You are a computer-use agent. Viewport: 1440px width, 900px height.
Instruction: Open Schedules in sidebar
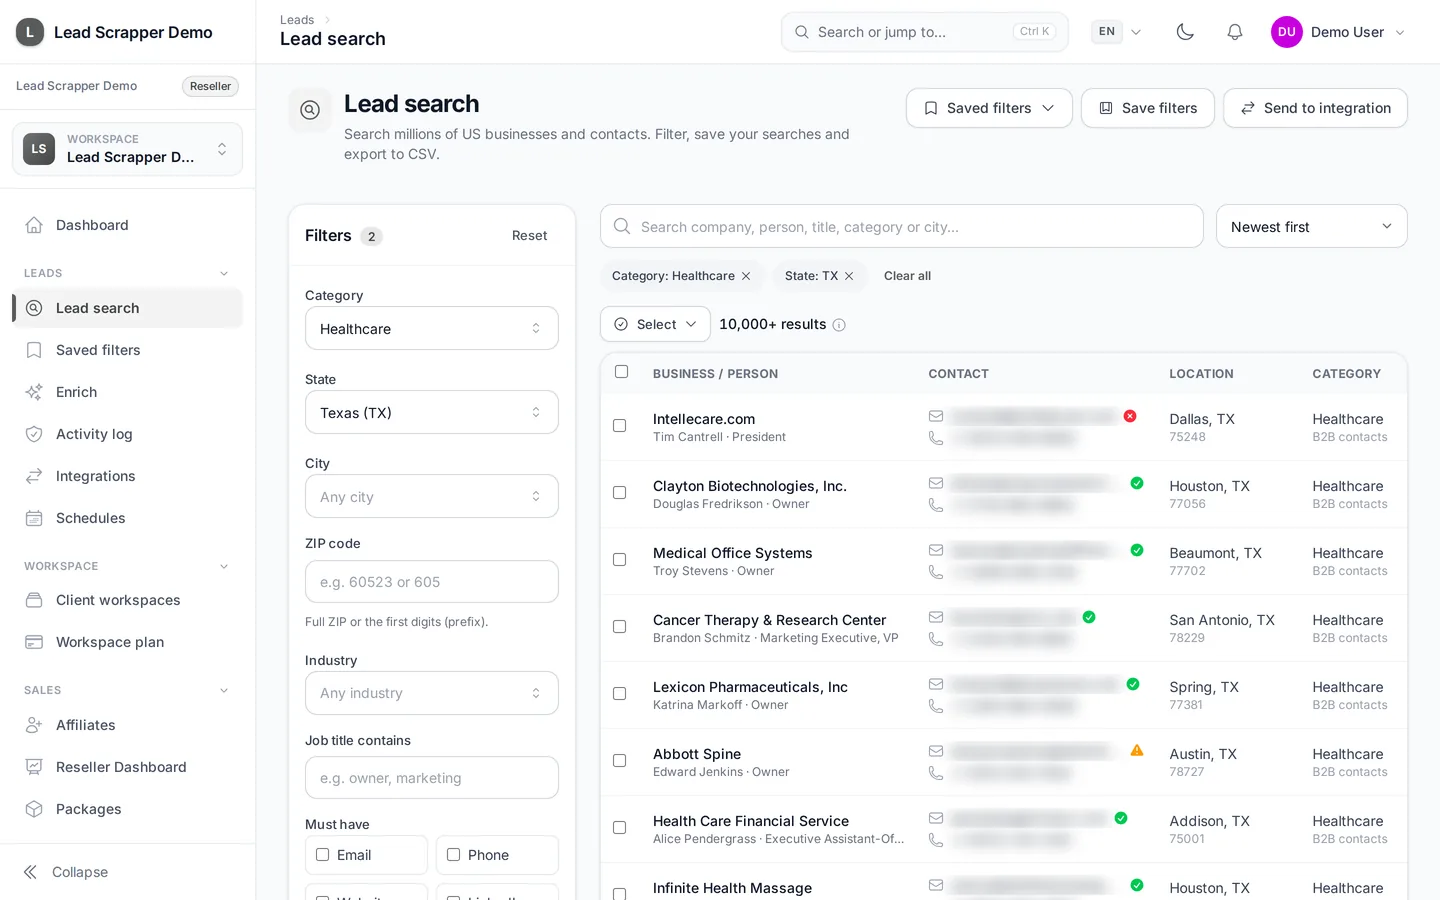(127, 518)
